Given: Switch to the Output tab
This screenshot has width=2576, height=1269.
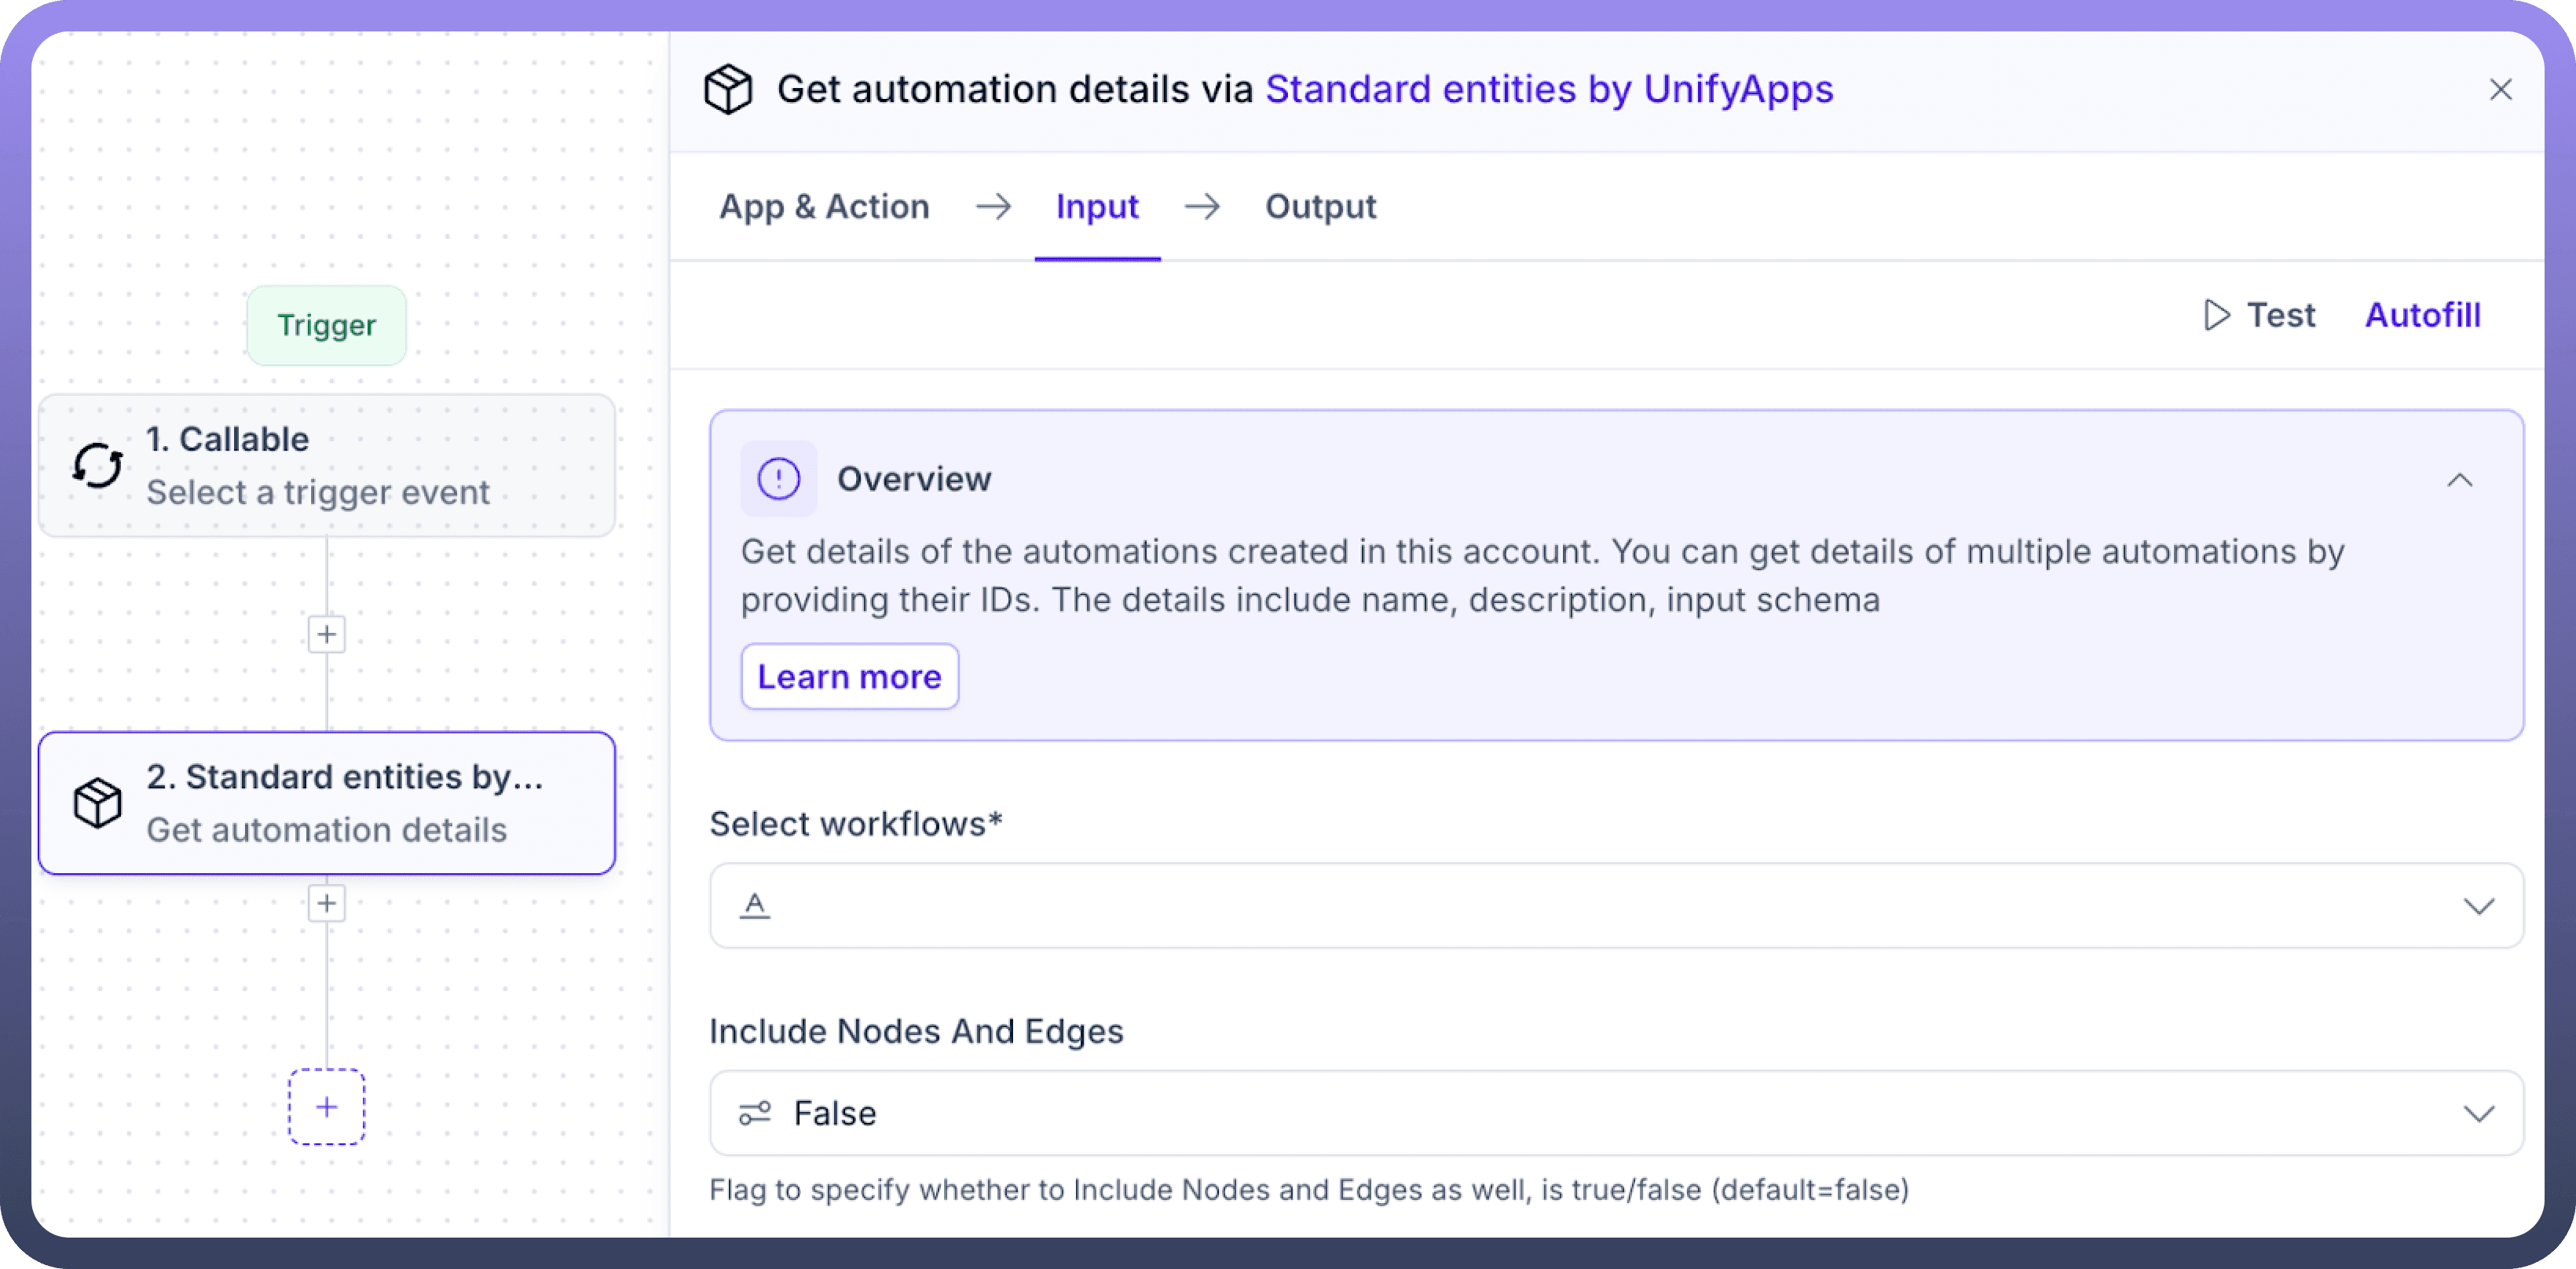Looking at the screenshot, I should coord(1320,207).
